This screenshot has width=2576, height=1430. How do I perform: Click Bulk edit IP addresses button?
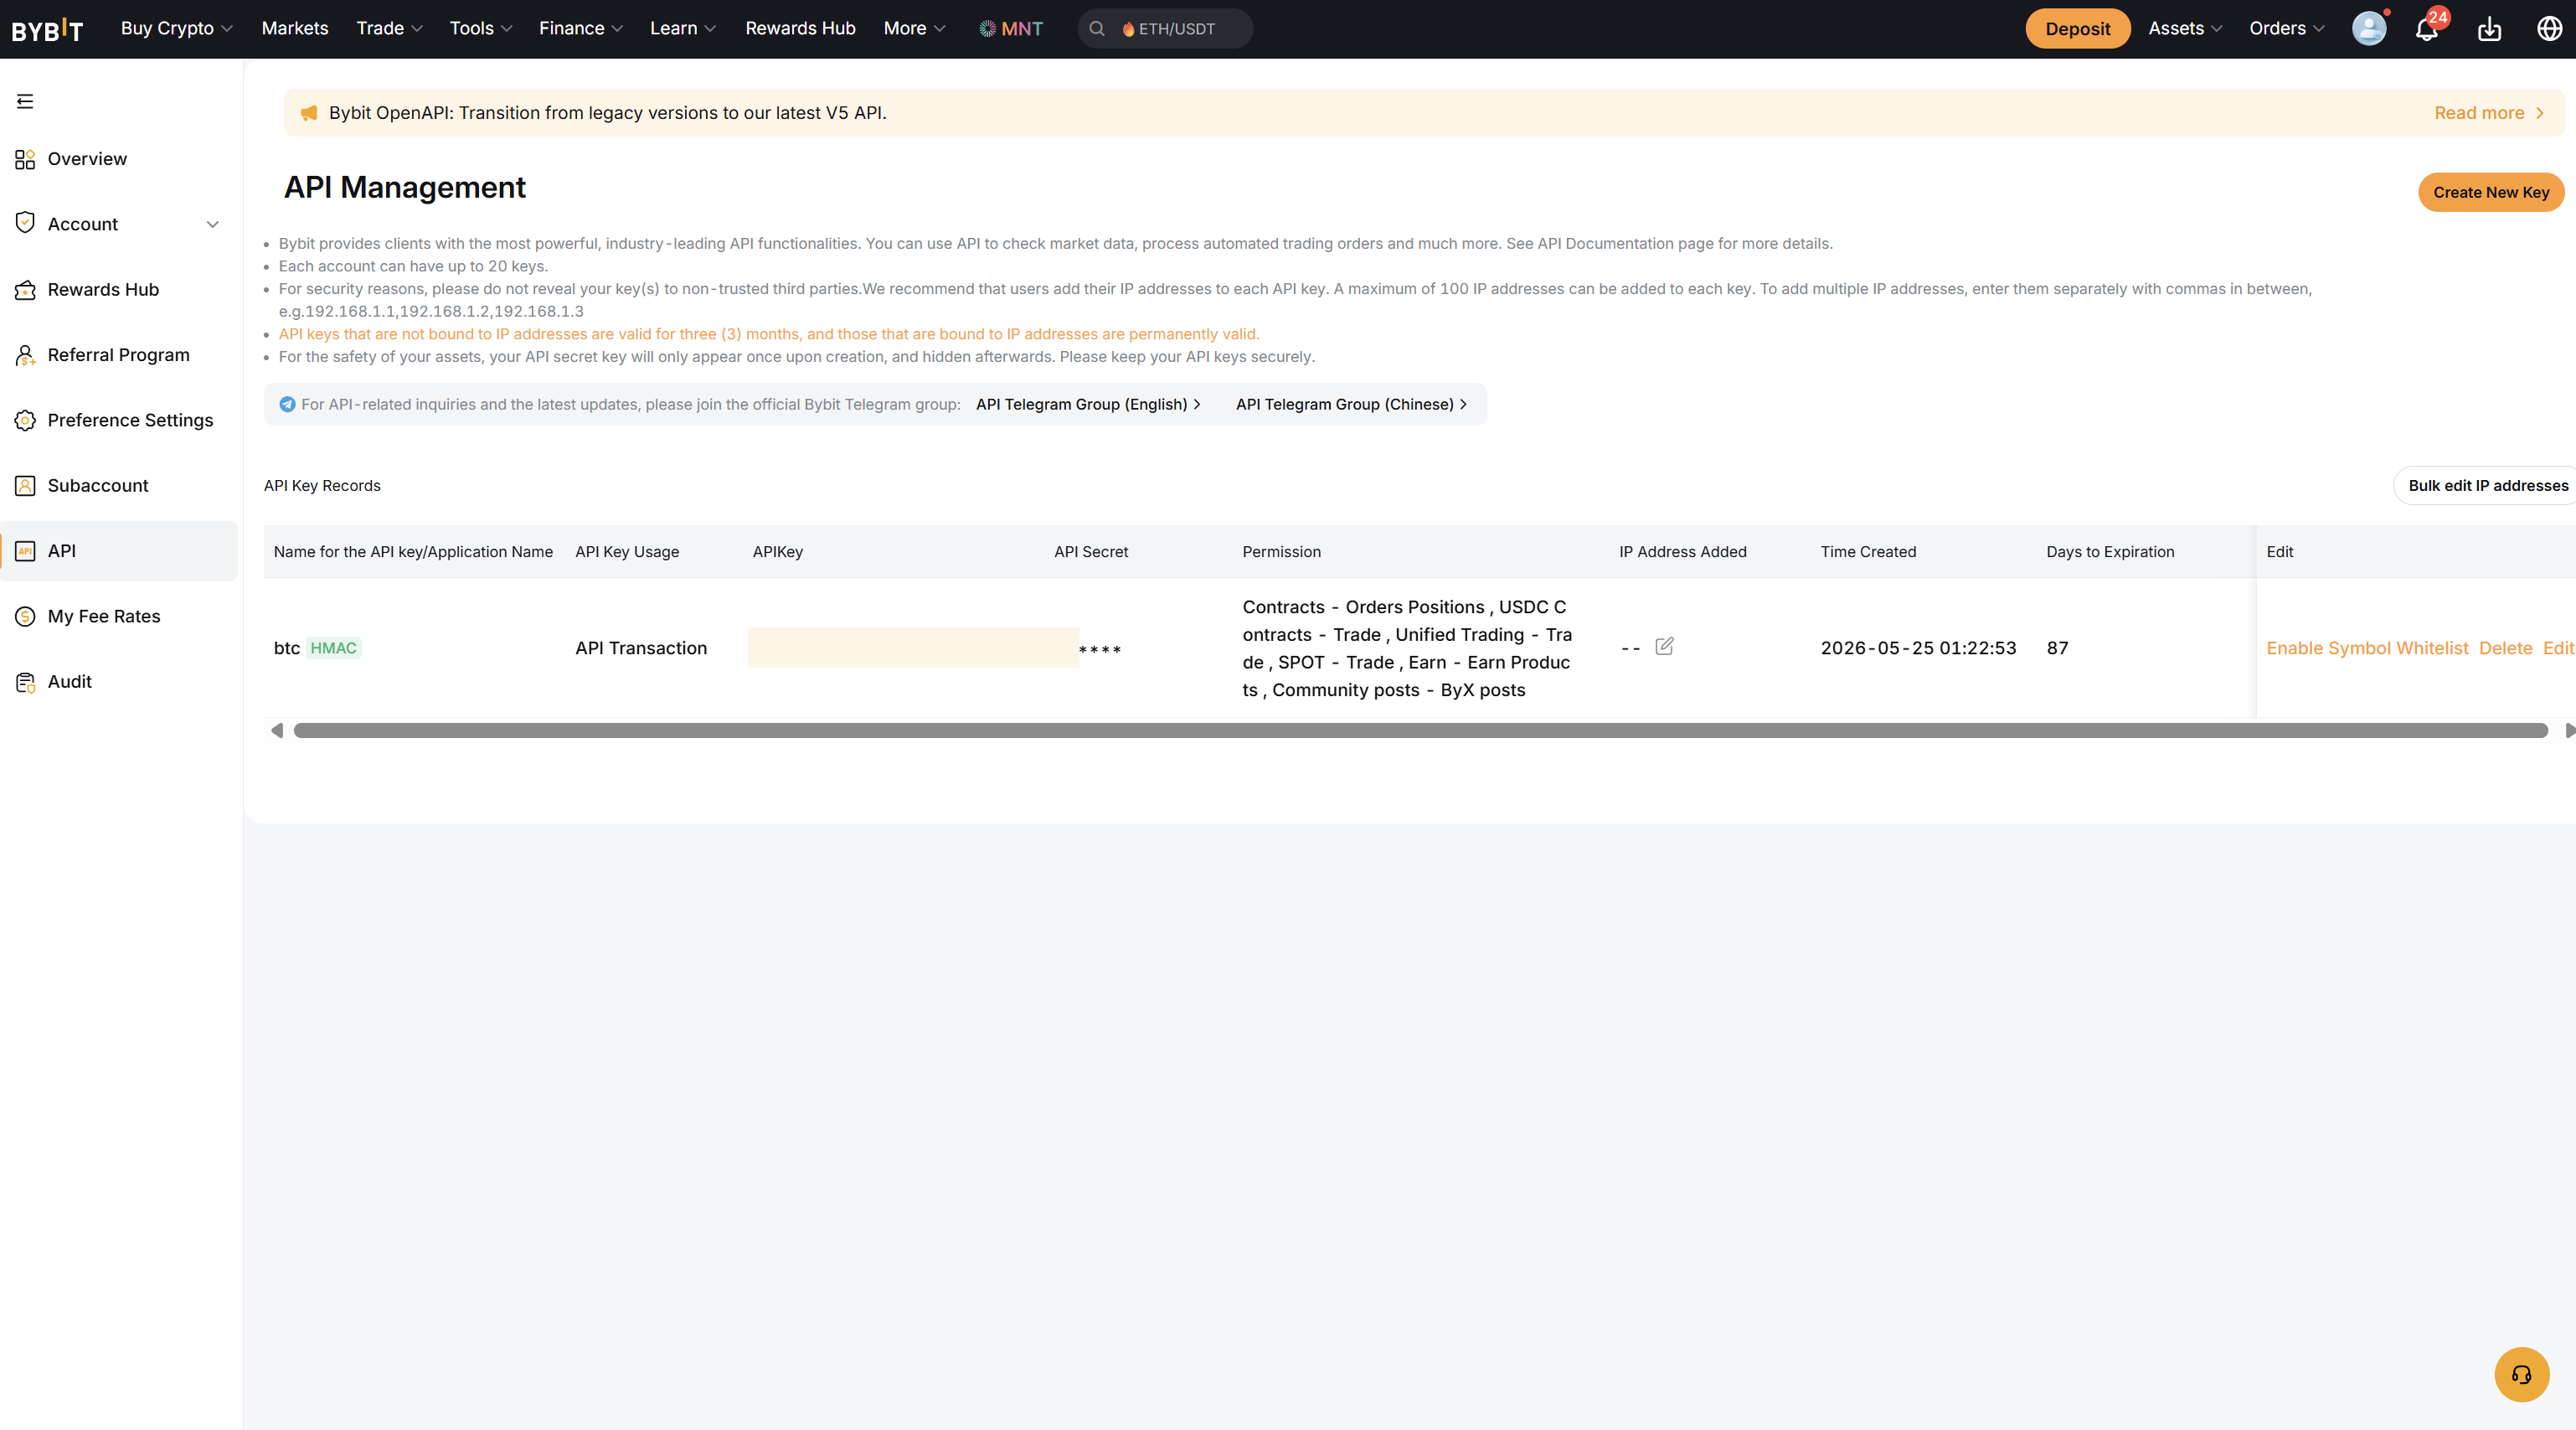(2486, 485)
